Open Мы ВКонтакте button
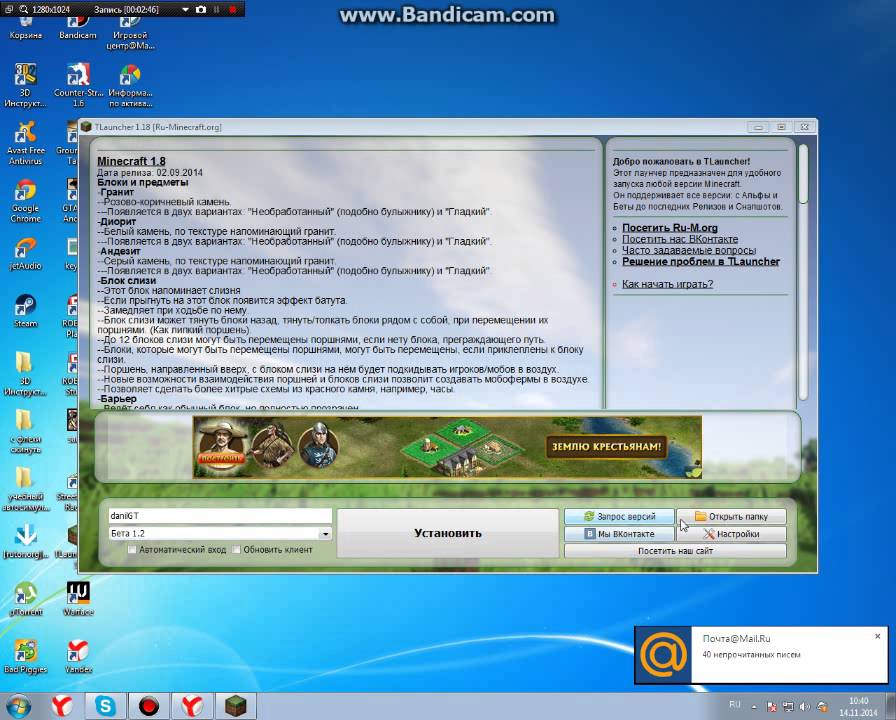Screen dimensions: 896x720 click(619, 534)
